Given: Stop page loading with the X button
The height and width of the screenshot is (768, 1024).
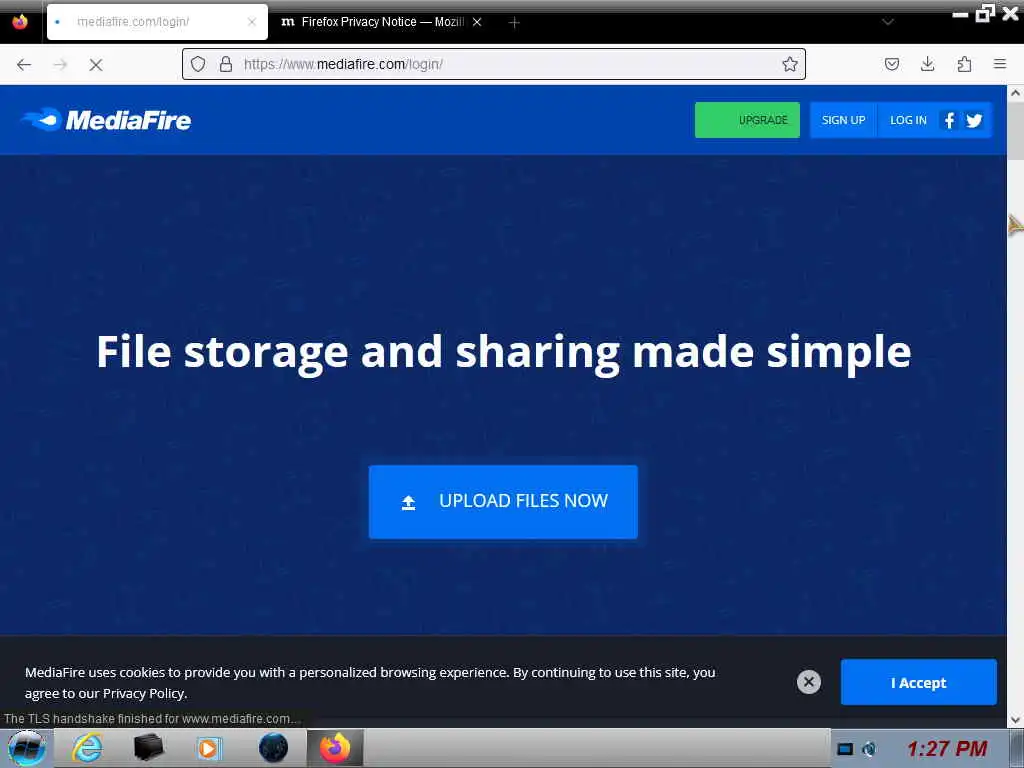Looking at the screenshot, I should [x=96, y=64].
